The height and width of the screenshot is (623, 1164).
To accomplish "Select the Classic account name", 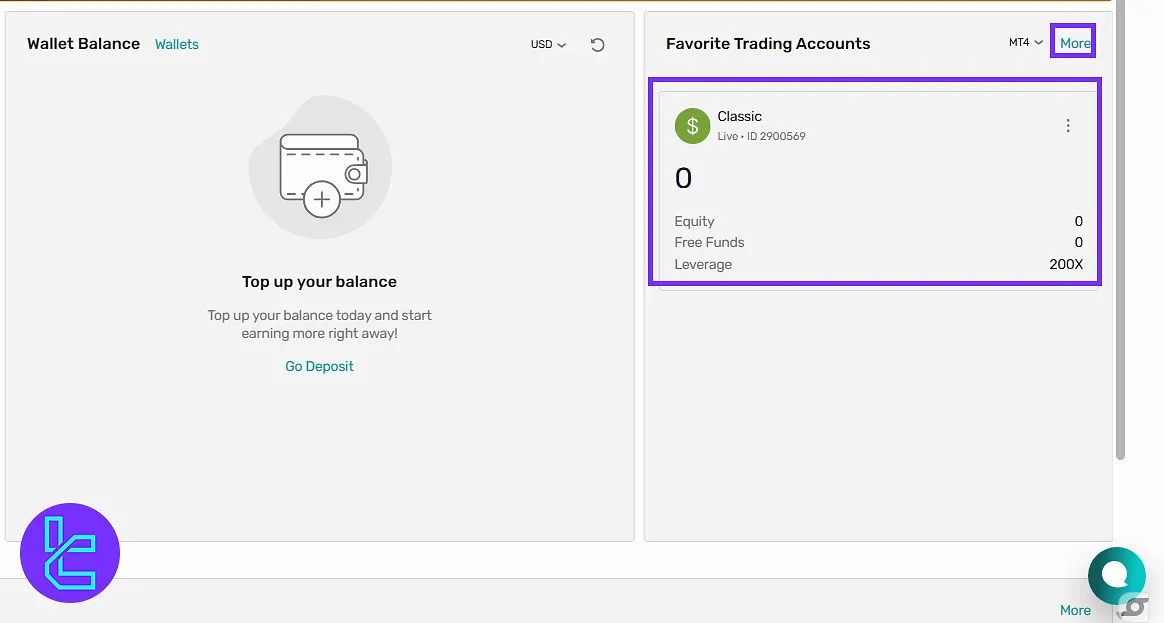I will 739,117.
